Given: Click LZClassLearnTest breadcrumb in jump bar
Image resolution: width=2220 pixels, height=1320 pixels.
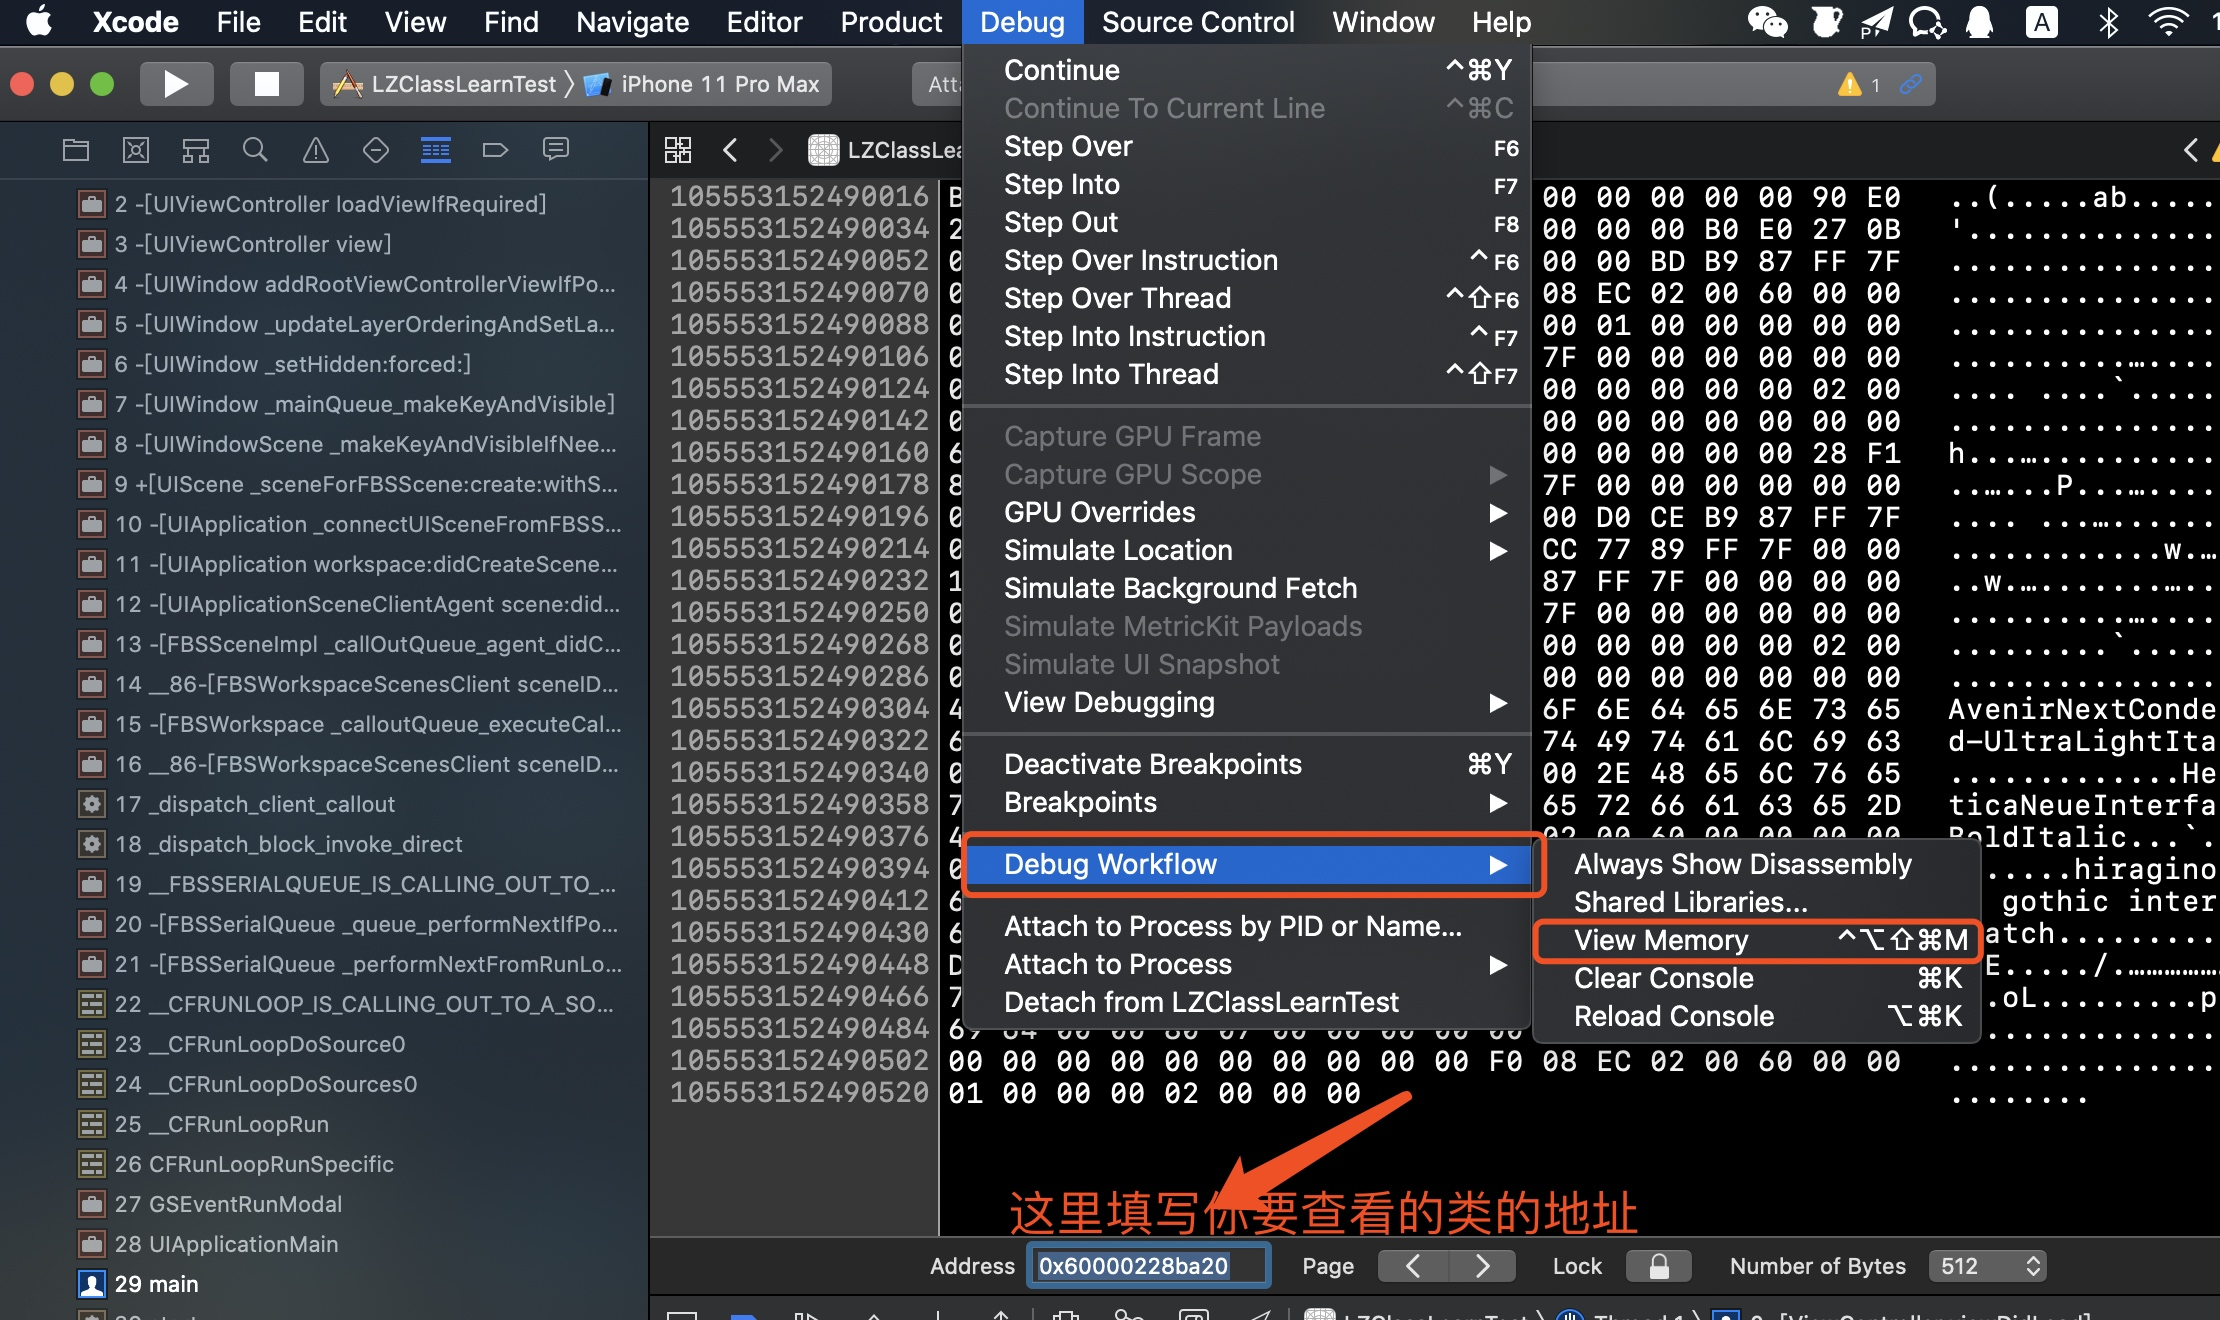Looking at the screenshot, I should [x=885, y=150].
